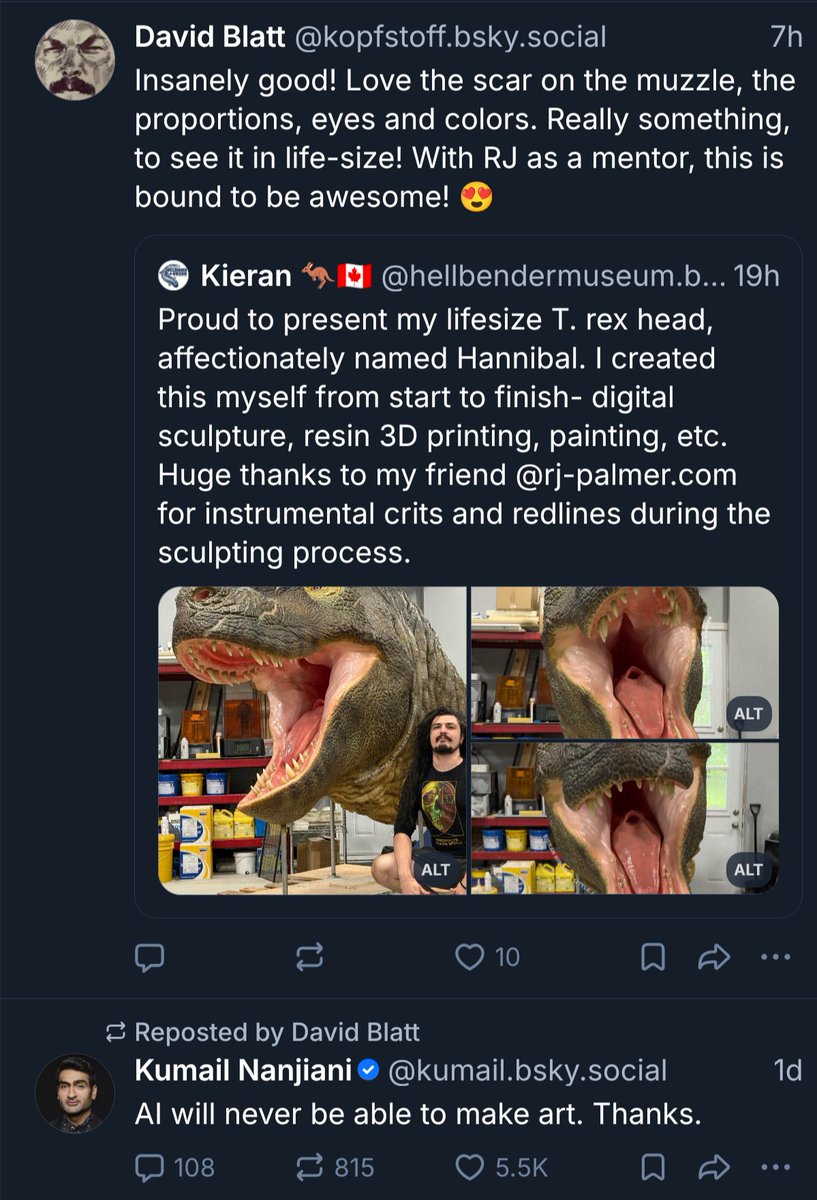The height and width of the screenshot is (1200, 817).
Task: Reply to Kumail Nanjiani's post
Action: pos(174,1167)
